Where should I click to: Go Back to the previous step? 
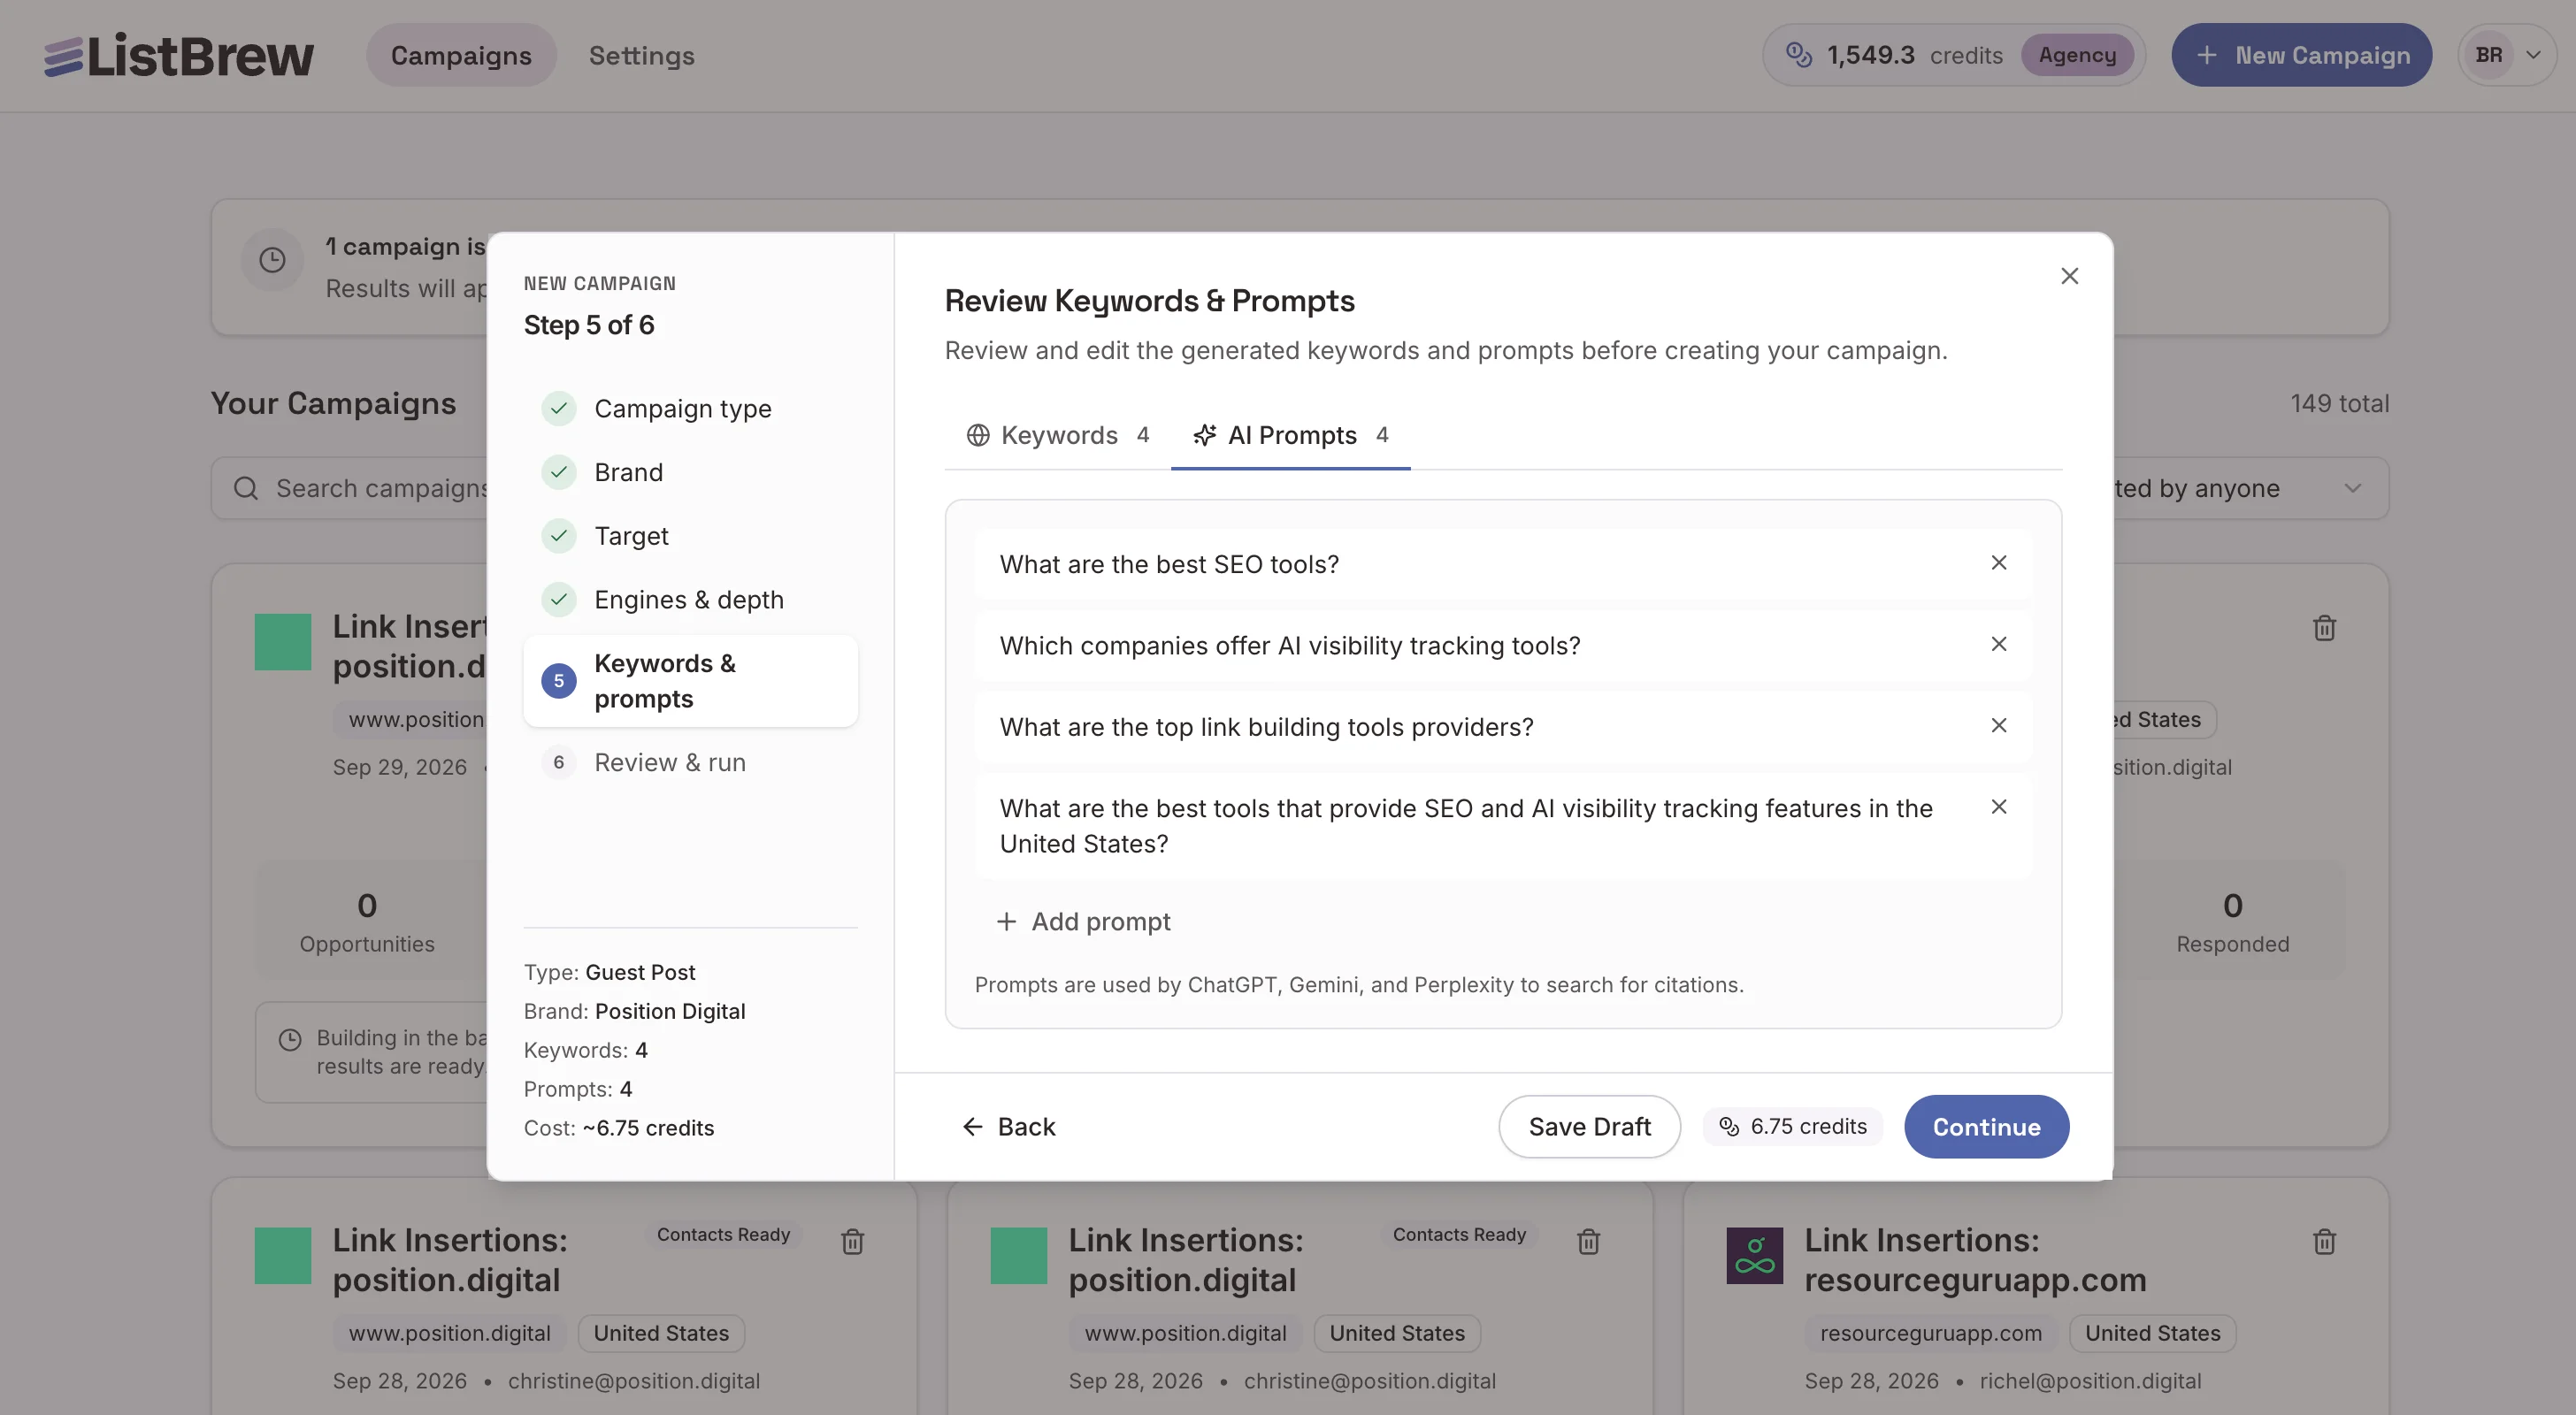pyautogui.click(x=1009, y=1127)
